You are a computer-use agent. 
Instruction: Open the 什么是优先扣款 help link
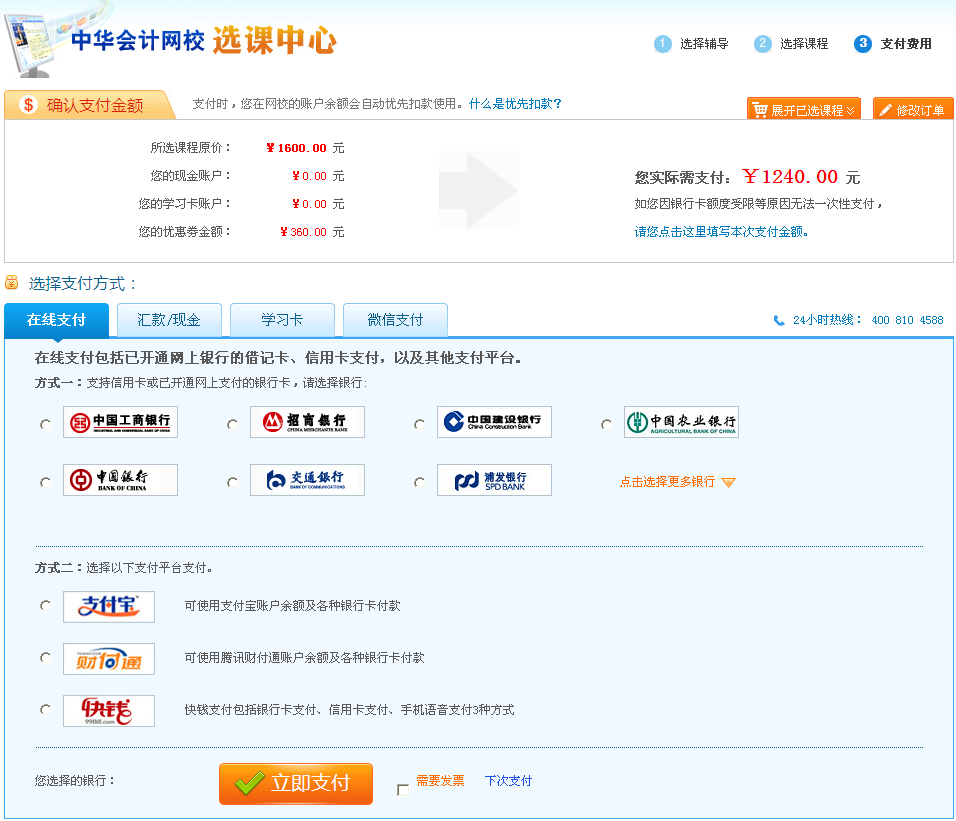tap(515, 104)
